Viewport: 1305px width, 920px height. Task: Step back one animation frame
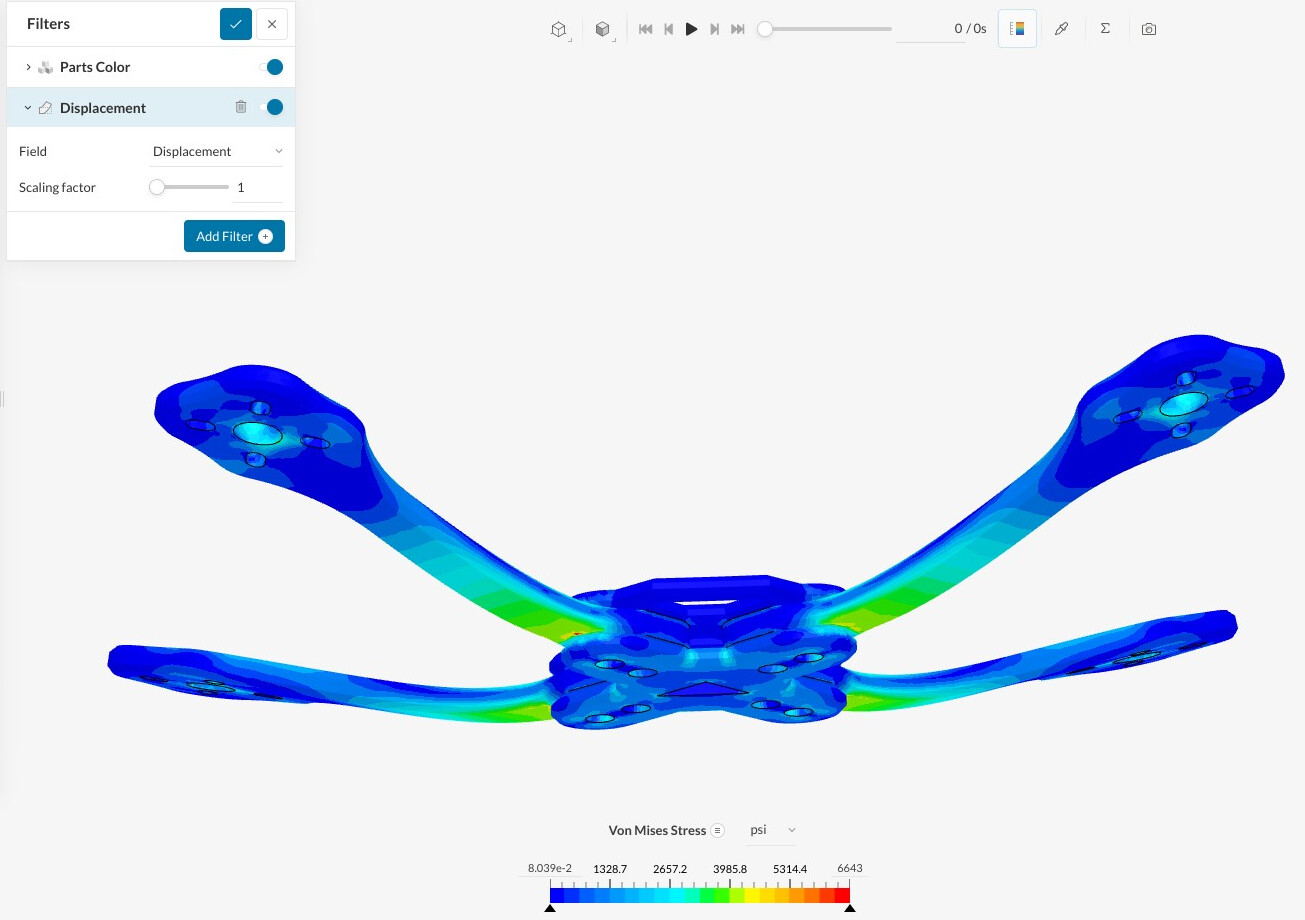coord(669,29)
